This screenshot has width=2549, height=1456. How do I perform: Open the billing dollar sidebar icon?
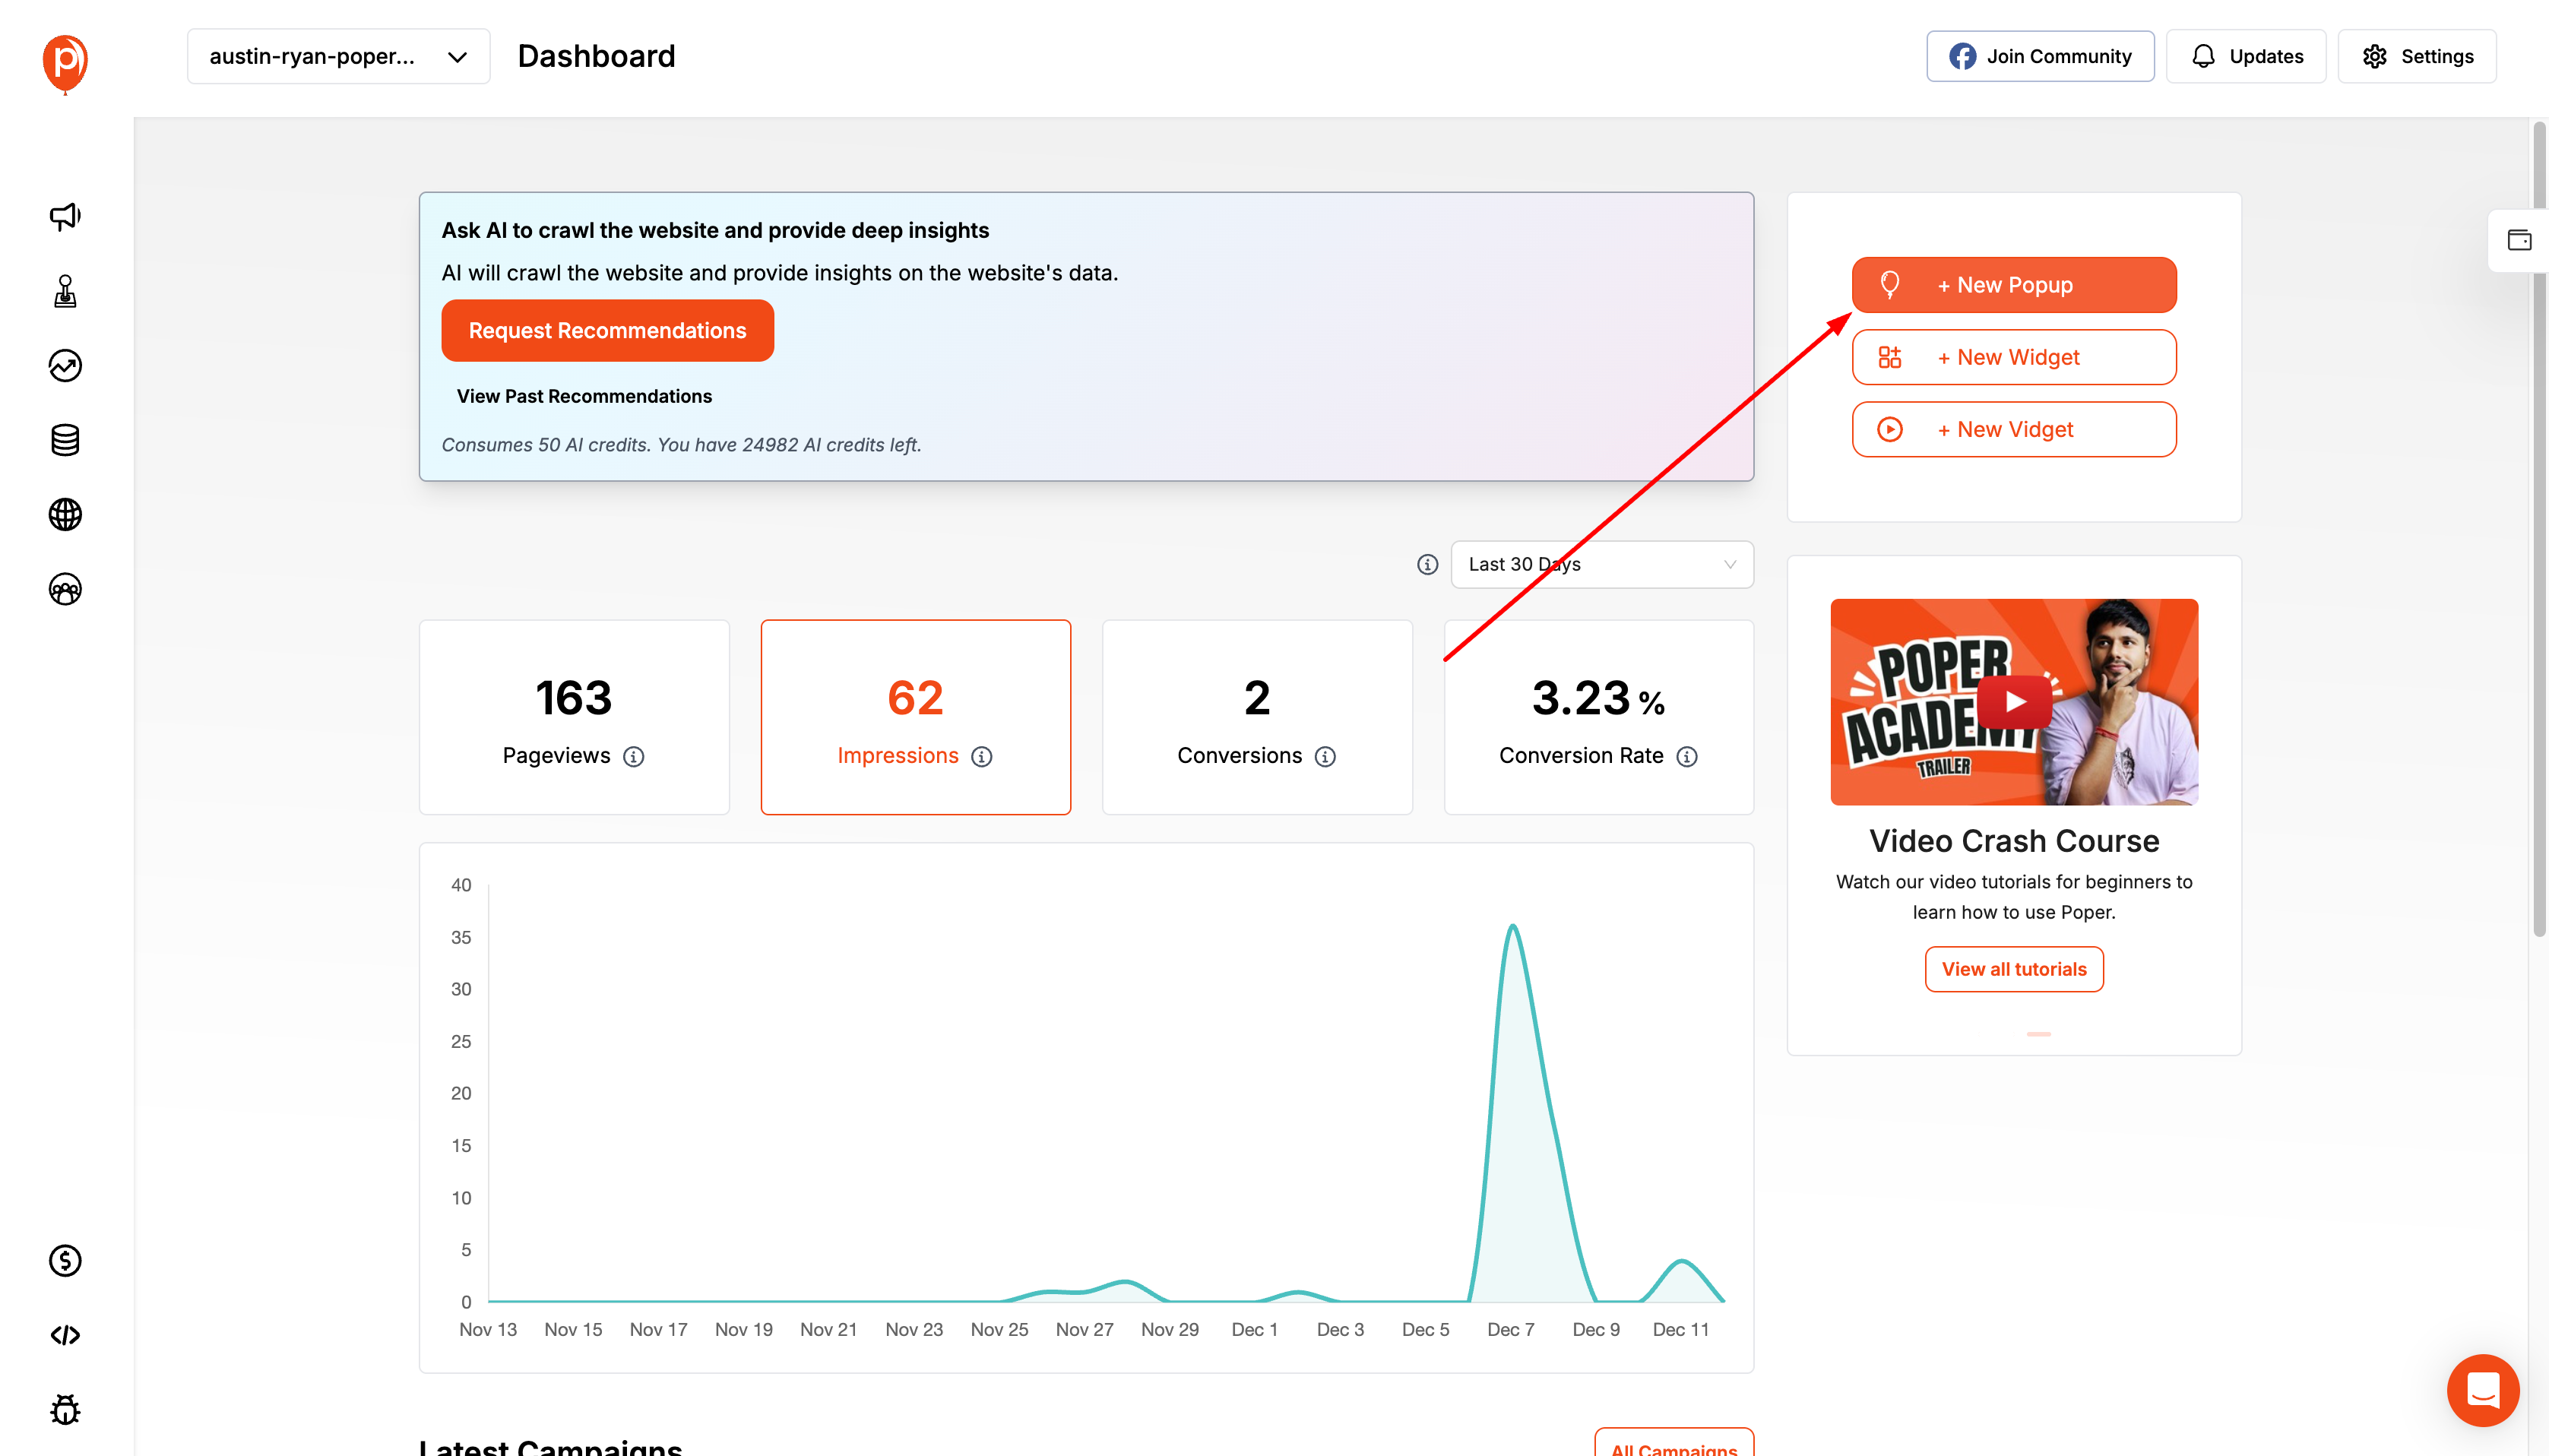(x=65, y=1261)
